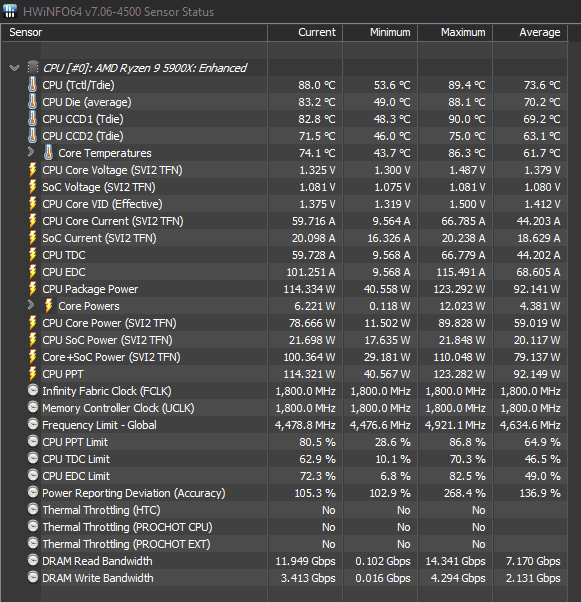Select the CPU (Tctl/Tdie) sensor label
The height and width of the screenshot is (602, 581).
(78, 85)
